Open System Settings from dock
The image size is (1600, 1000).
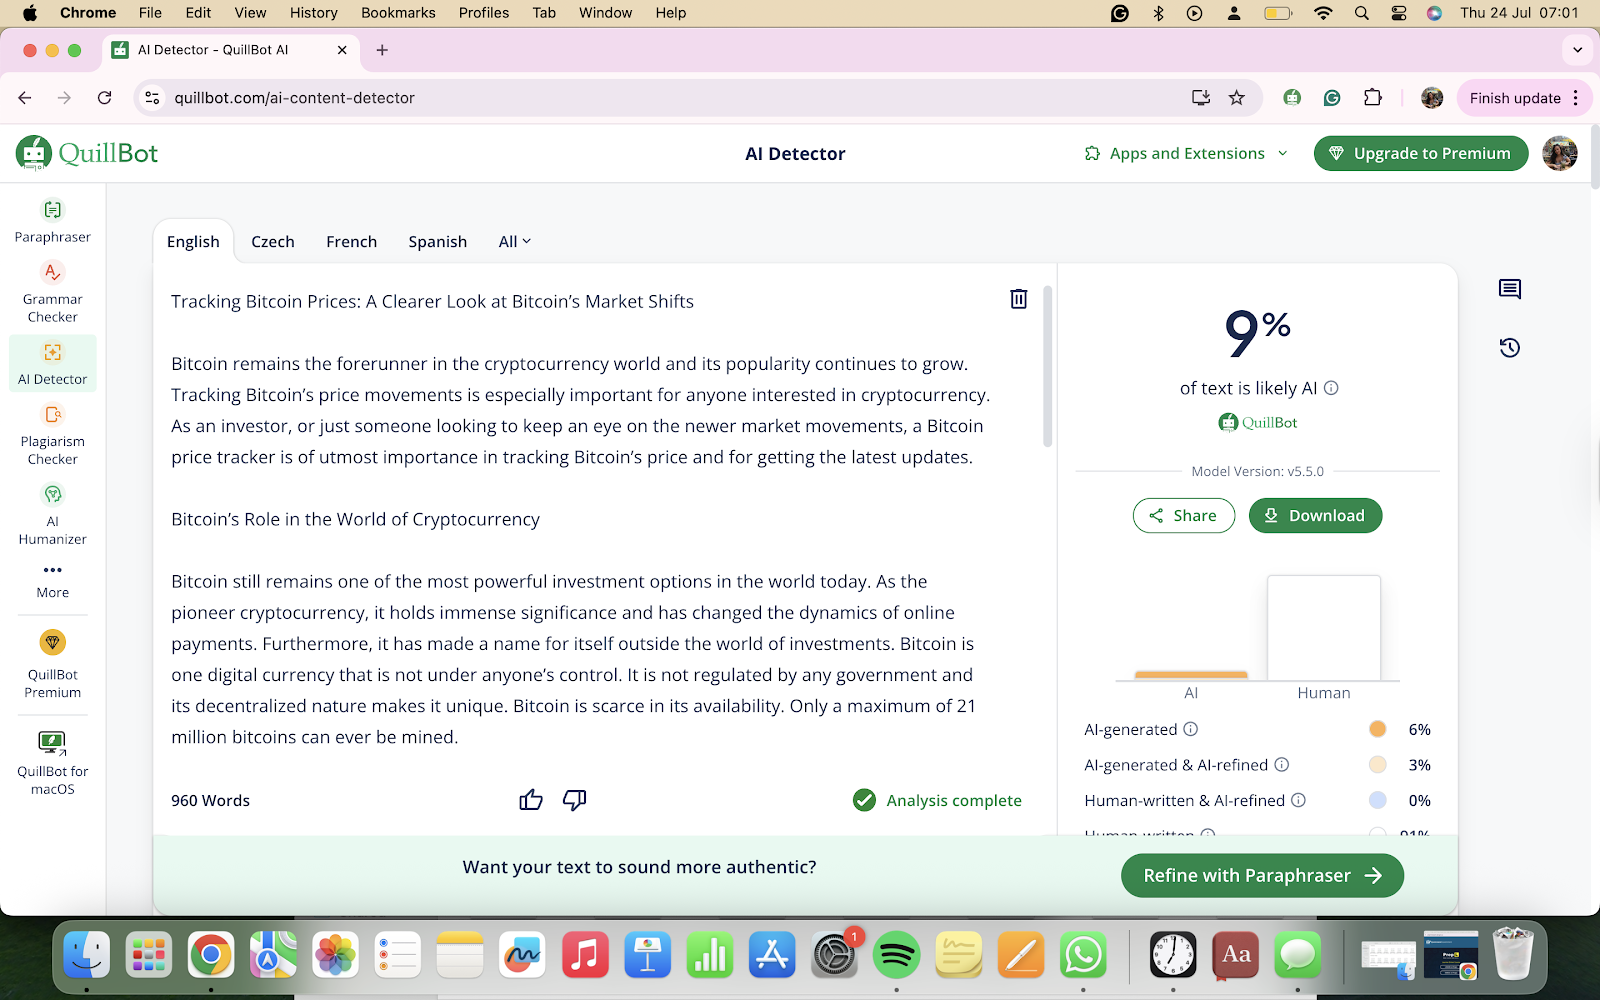(x=834, y=956)
